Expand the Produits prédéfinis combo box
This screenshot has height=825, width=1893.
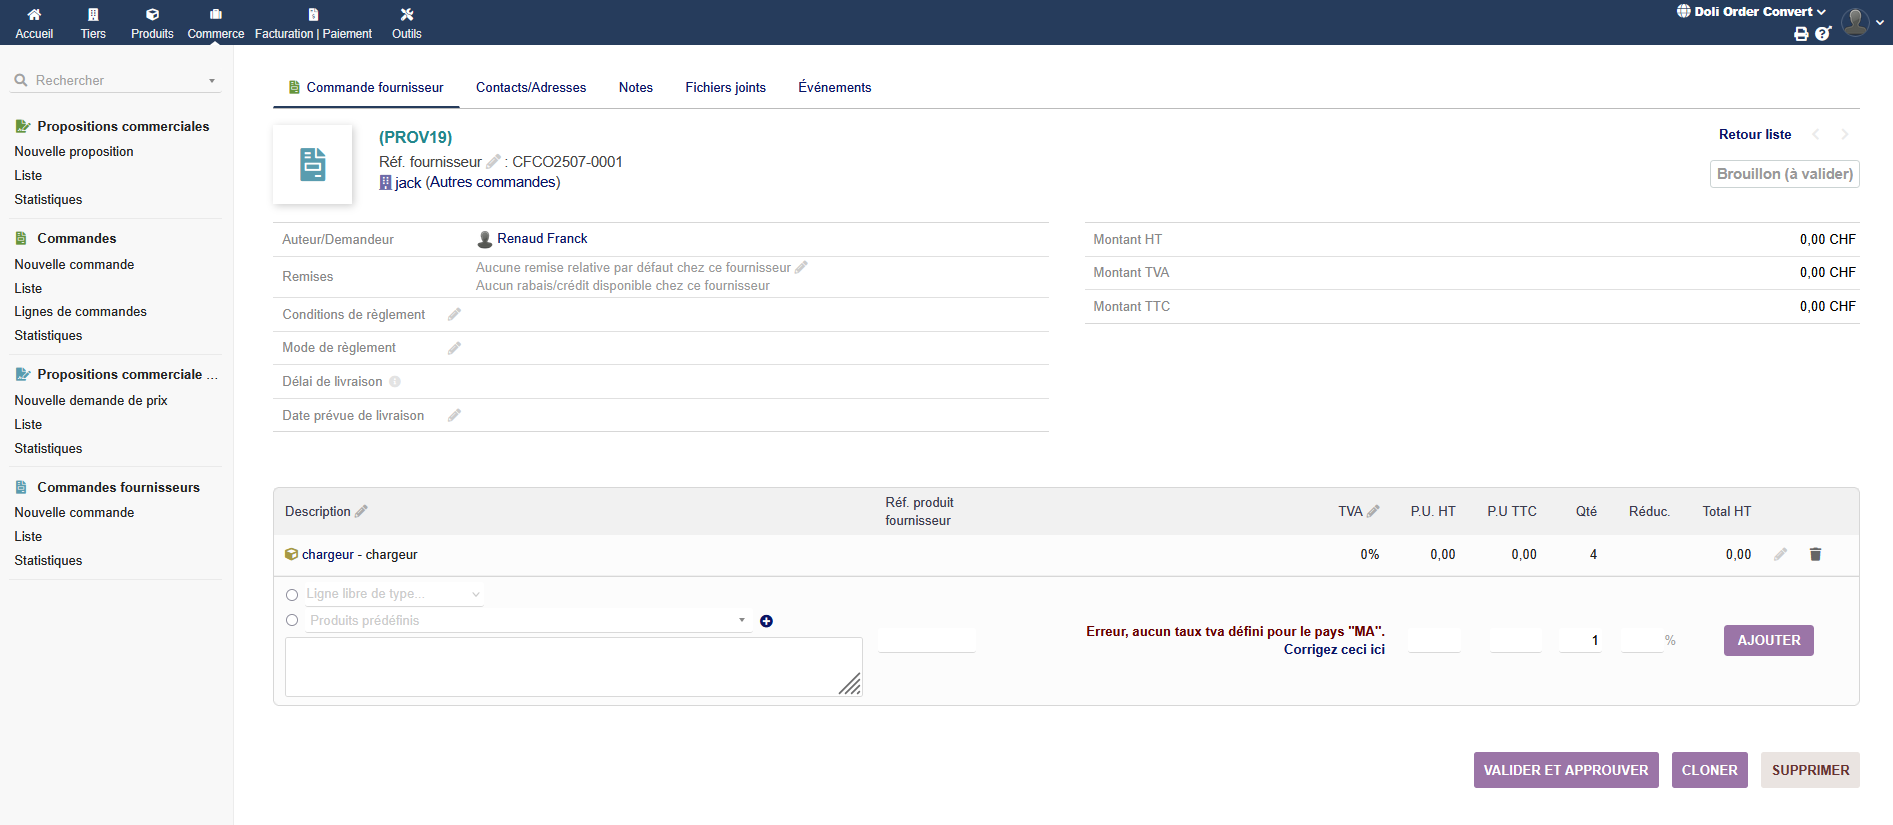tap(528, 621)
